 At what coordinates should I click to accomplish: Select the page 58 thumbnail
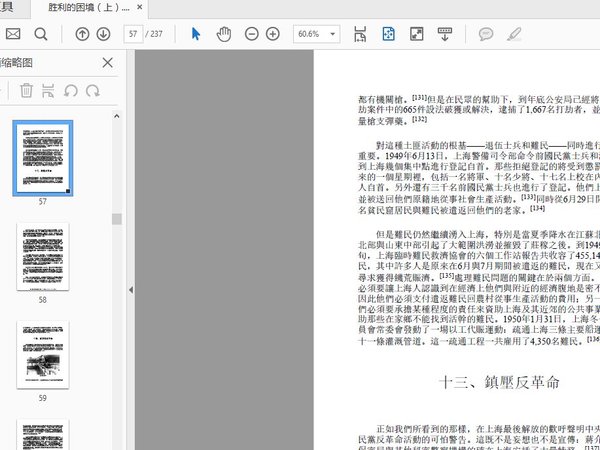coord(43,257)
